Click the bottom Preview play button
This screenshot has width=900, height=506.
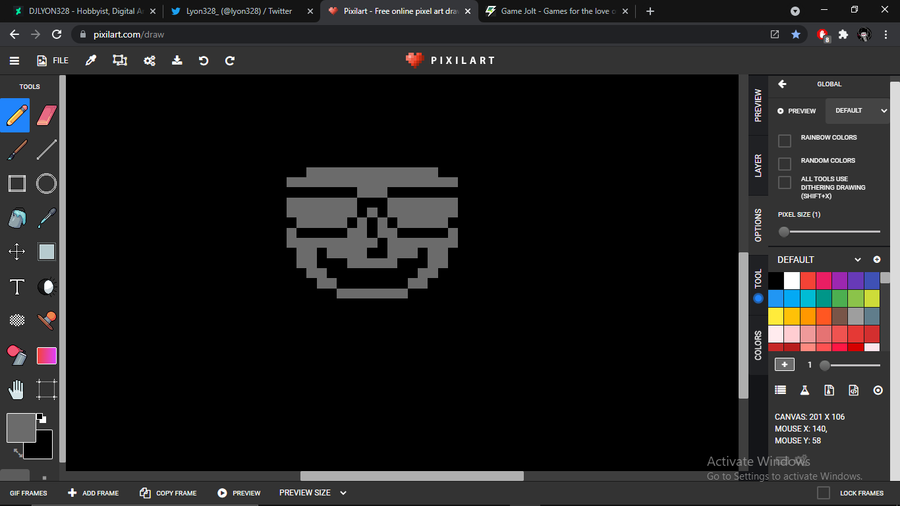coord(239,493)
